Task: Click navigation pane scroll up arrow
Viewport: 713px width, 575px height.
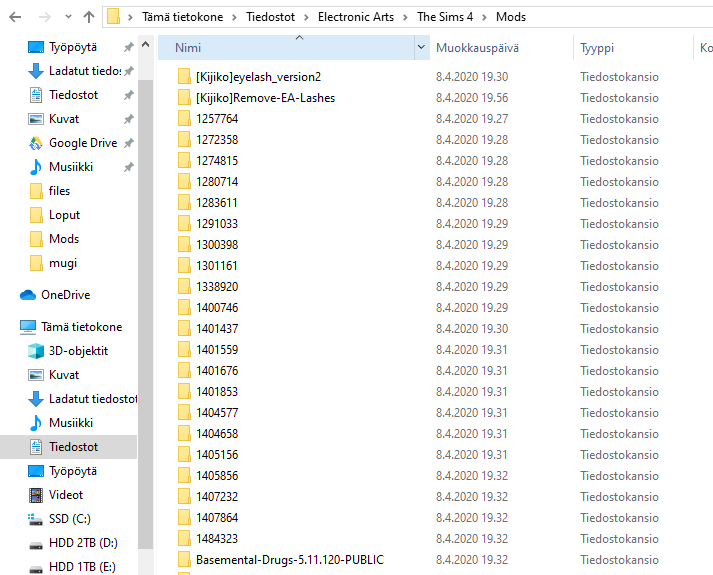Action: (146, 45)
